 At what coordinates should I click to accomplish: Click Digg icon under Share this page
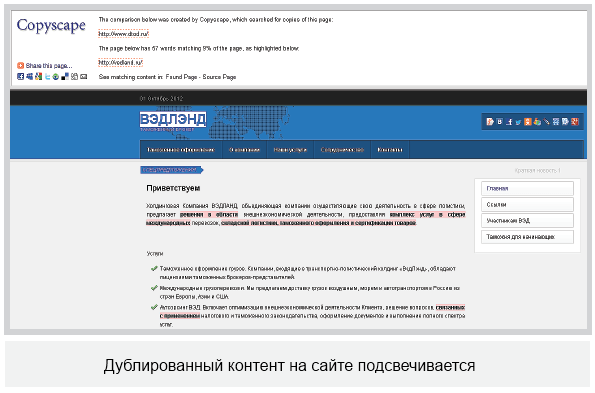(x=74, y=76)
